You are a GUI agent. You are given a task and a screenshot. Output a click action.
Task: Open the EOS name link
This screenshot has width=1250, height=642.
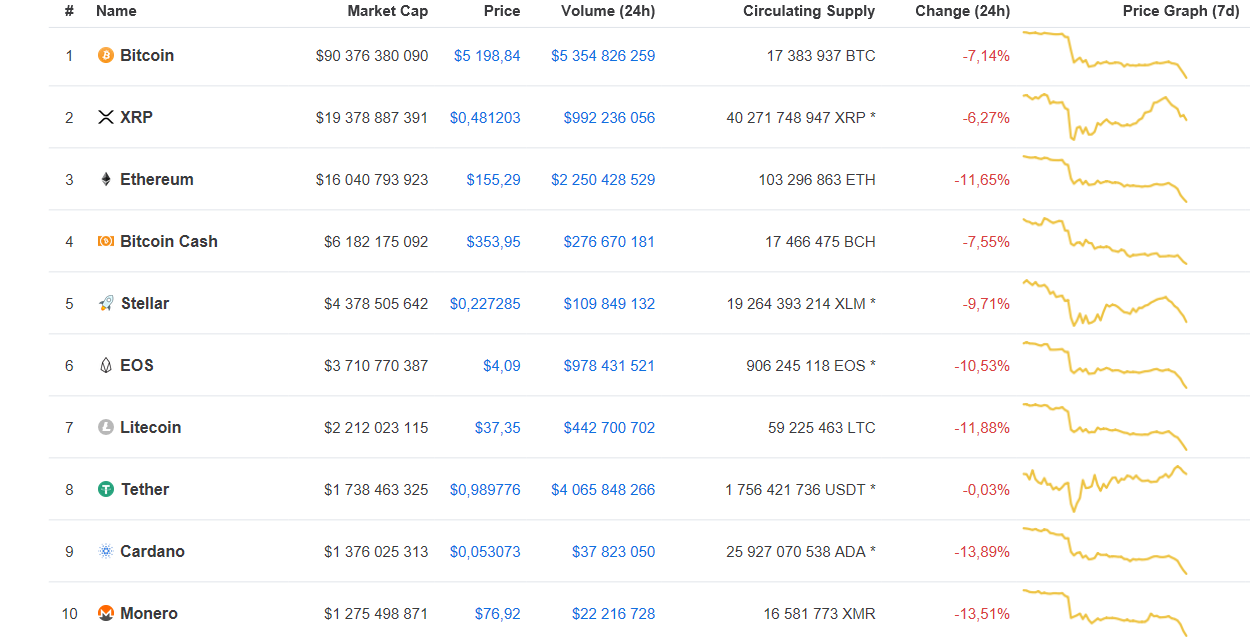pyautogui.click(x=137, y=366)
